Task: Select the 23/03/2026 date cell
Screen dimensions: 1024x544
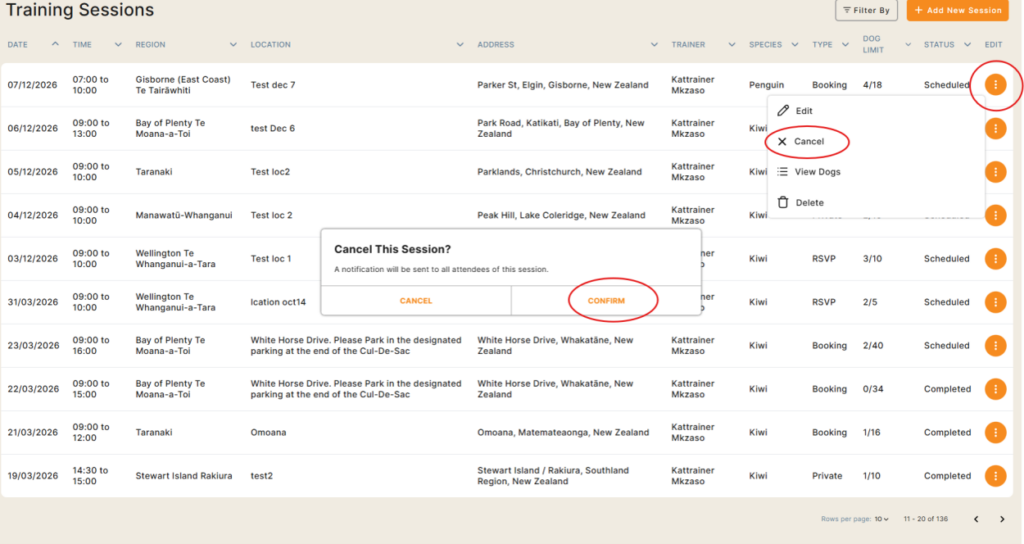Action: click(33, 345)
